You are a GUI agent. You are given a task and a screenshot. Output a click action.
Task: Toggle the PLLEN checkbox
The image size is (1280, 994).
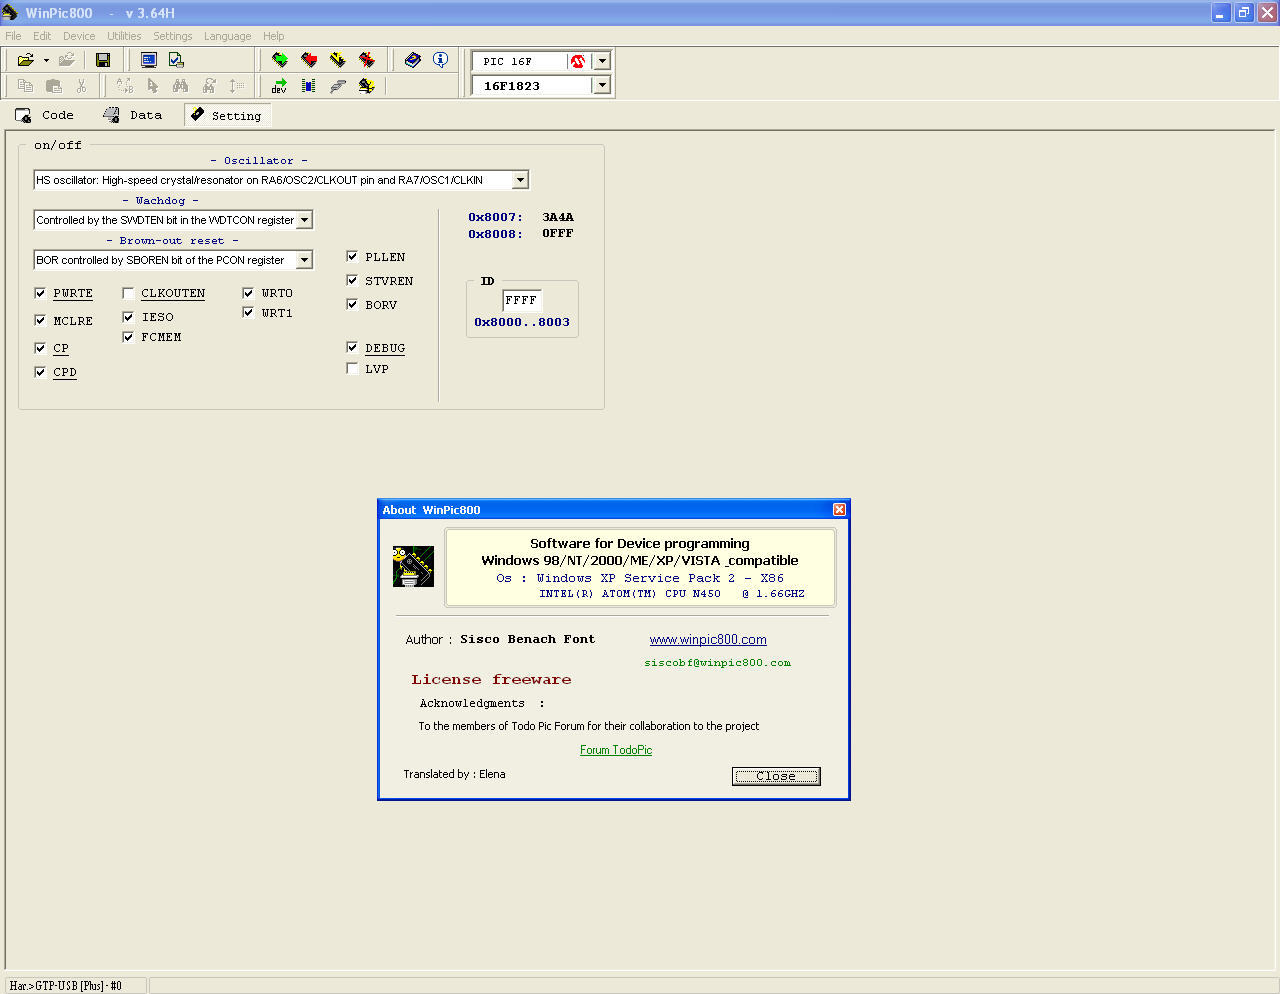[352, 256]
